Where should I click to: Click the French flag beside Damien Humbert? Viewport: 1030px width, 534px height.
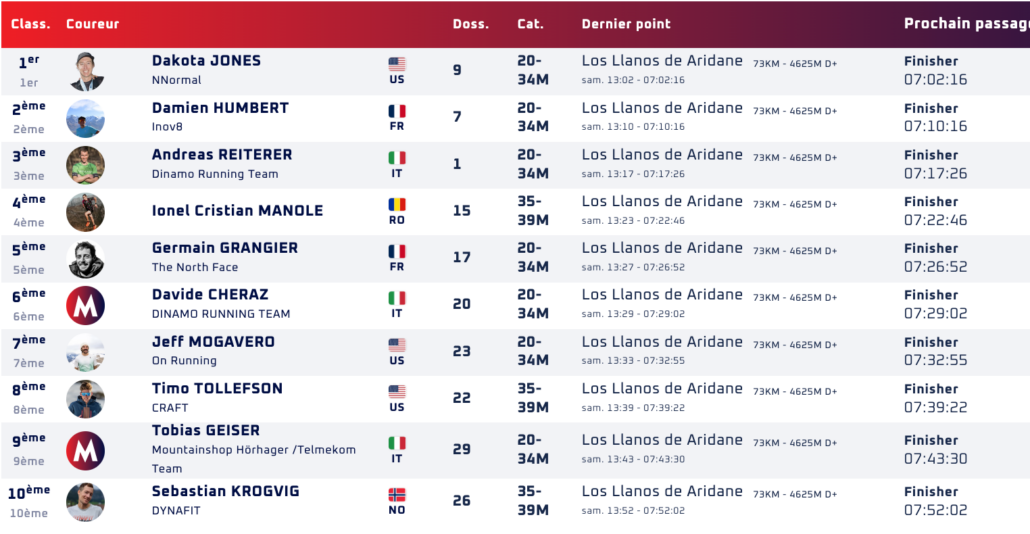coord(397,112)
